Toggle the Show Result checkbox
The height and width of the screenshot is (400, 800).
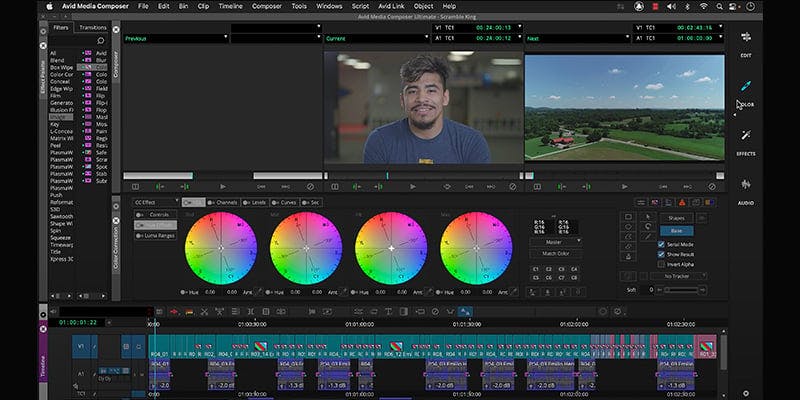pyautogui.click(x=661, y=254)
